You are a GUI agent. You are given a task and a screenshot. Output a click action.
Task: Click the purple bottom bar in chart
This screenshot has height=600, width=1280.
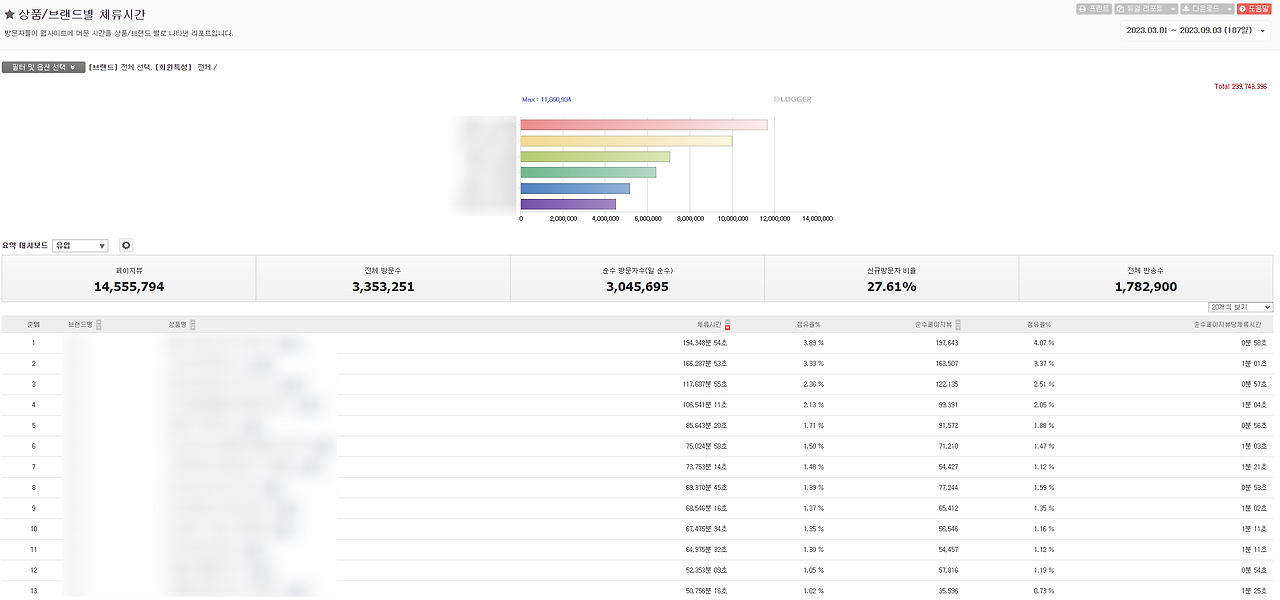pyautogui.click(x=568, y=204)
